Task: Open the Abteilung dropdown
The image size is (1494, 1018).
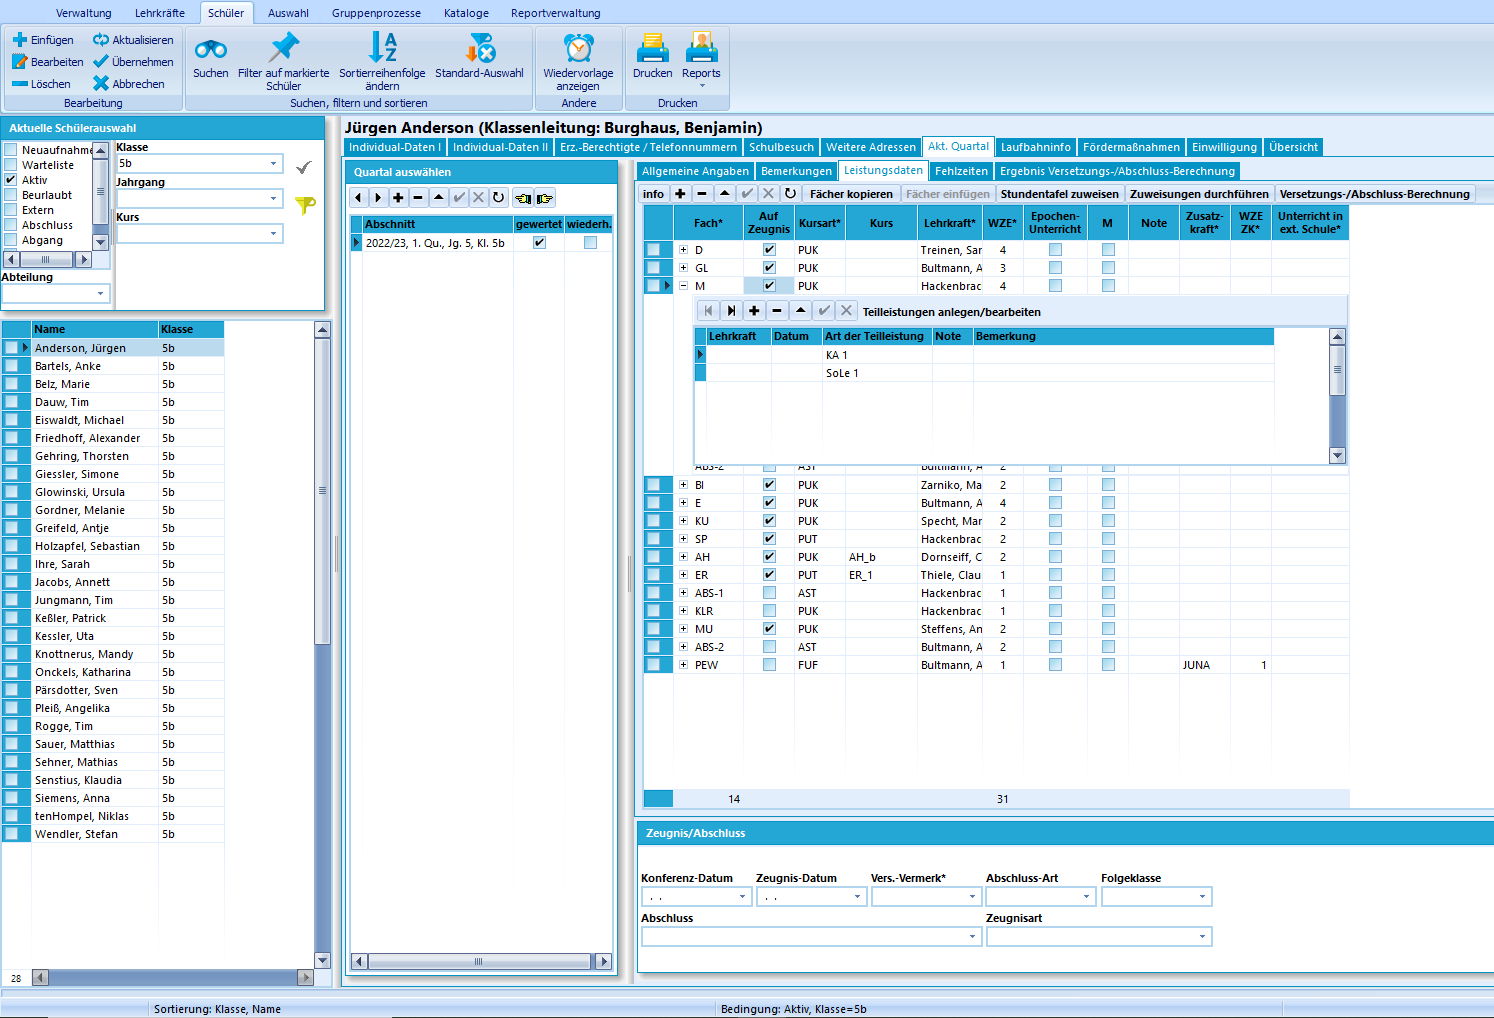Action: pyautogui.click(x=100, y=294)
